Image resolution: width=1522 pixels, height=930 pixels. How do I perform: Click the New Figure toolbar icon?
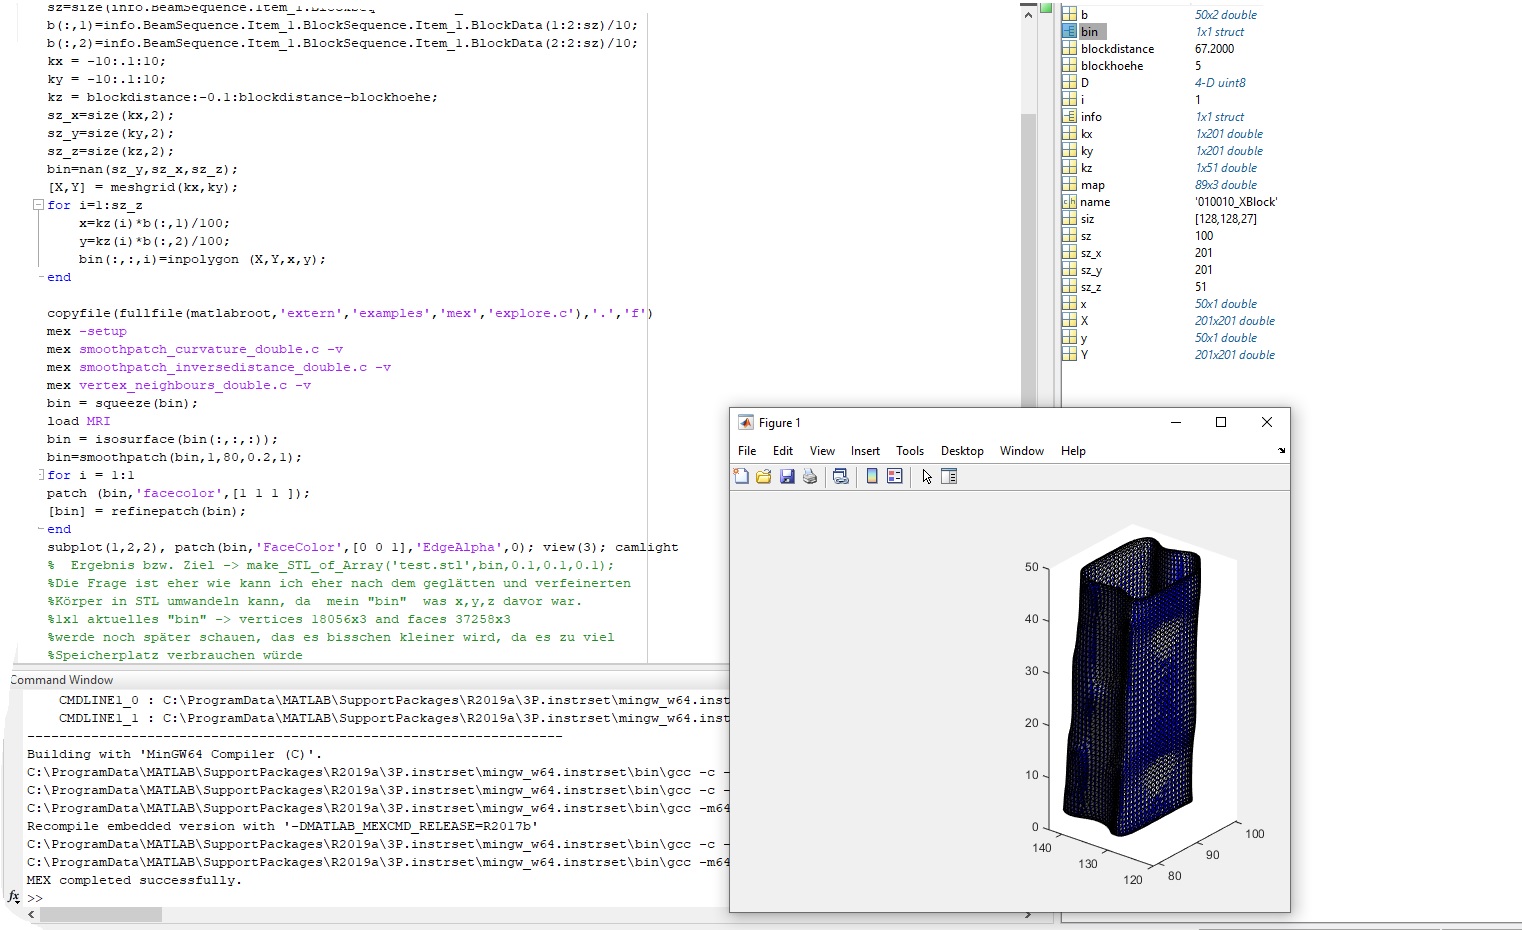pos(741,477)
